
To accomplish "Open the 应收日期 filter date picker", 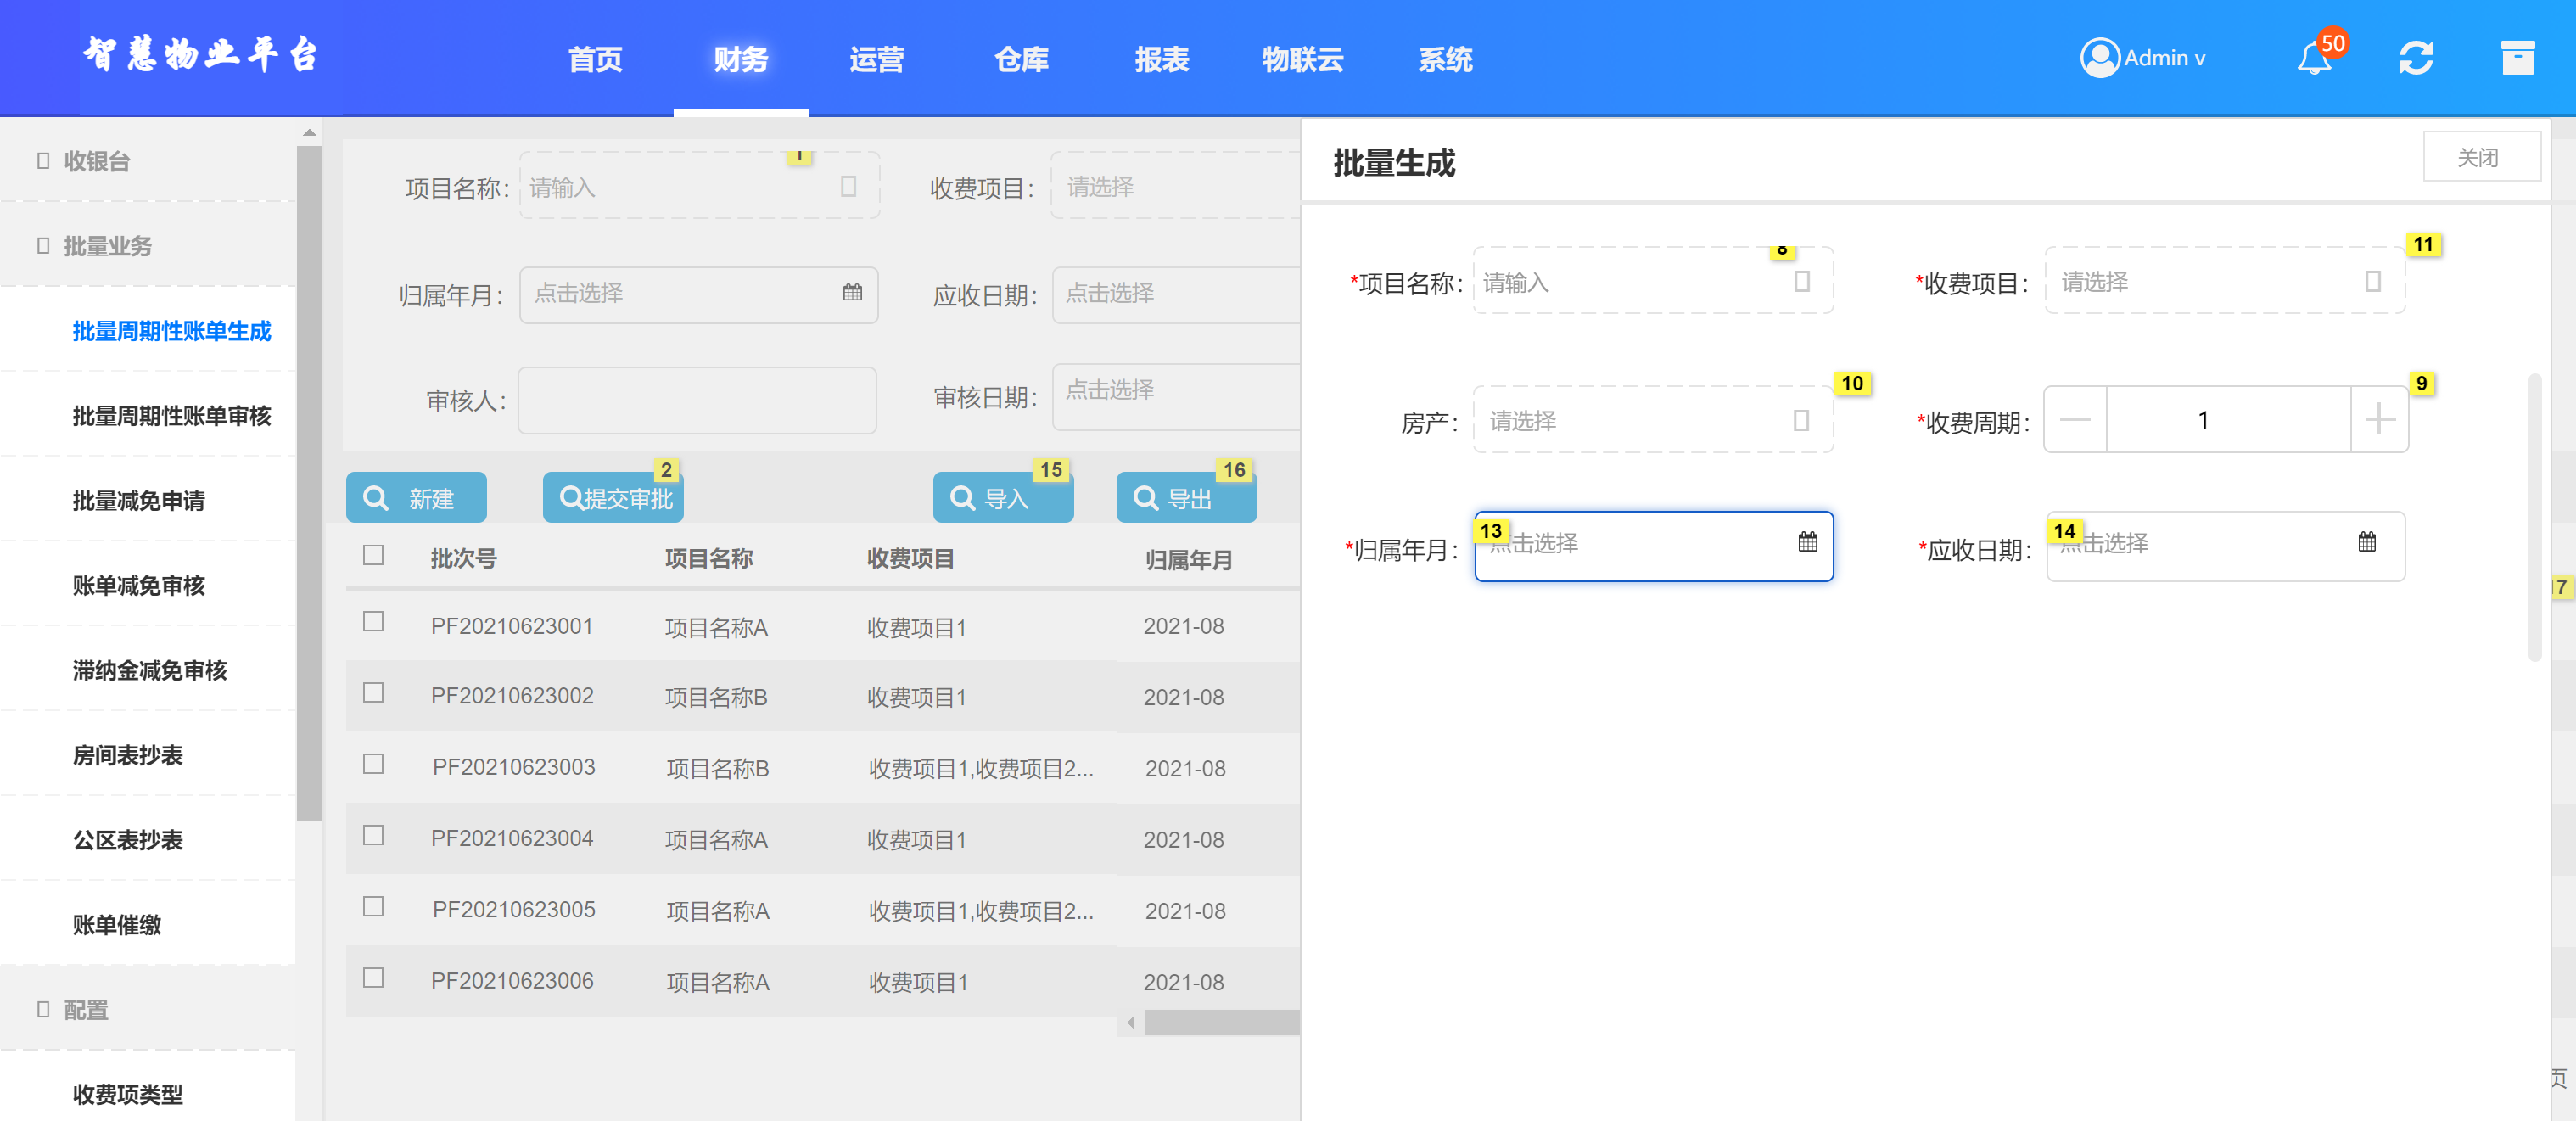I will [1176, 294].
